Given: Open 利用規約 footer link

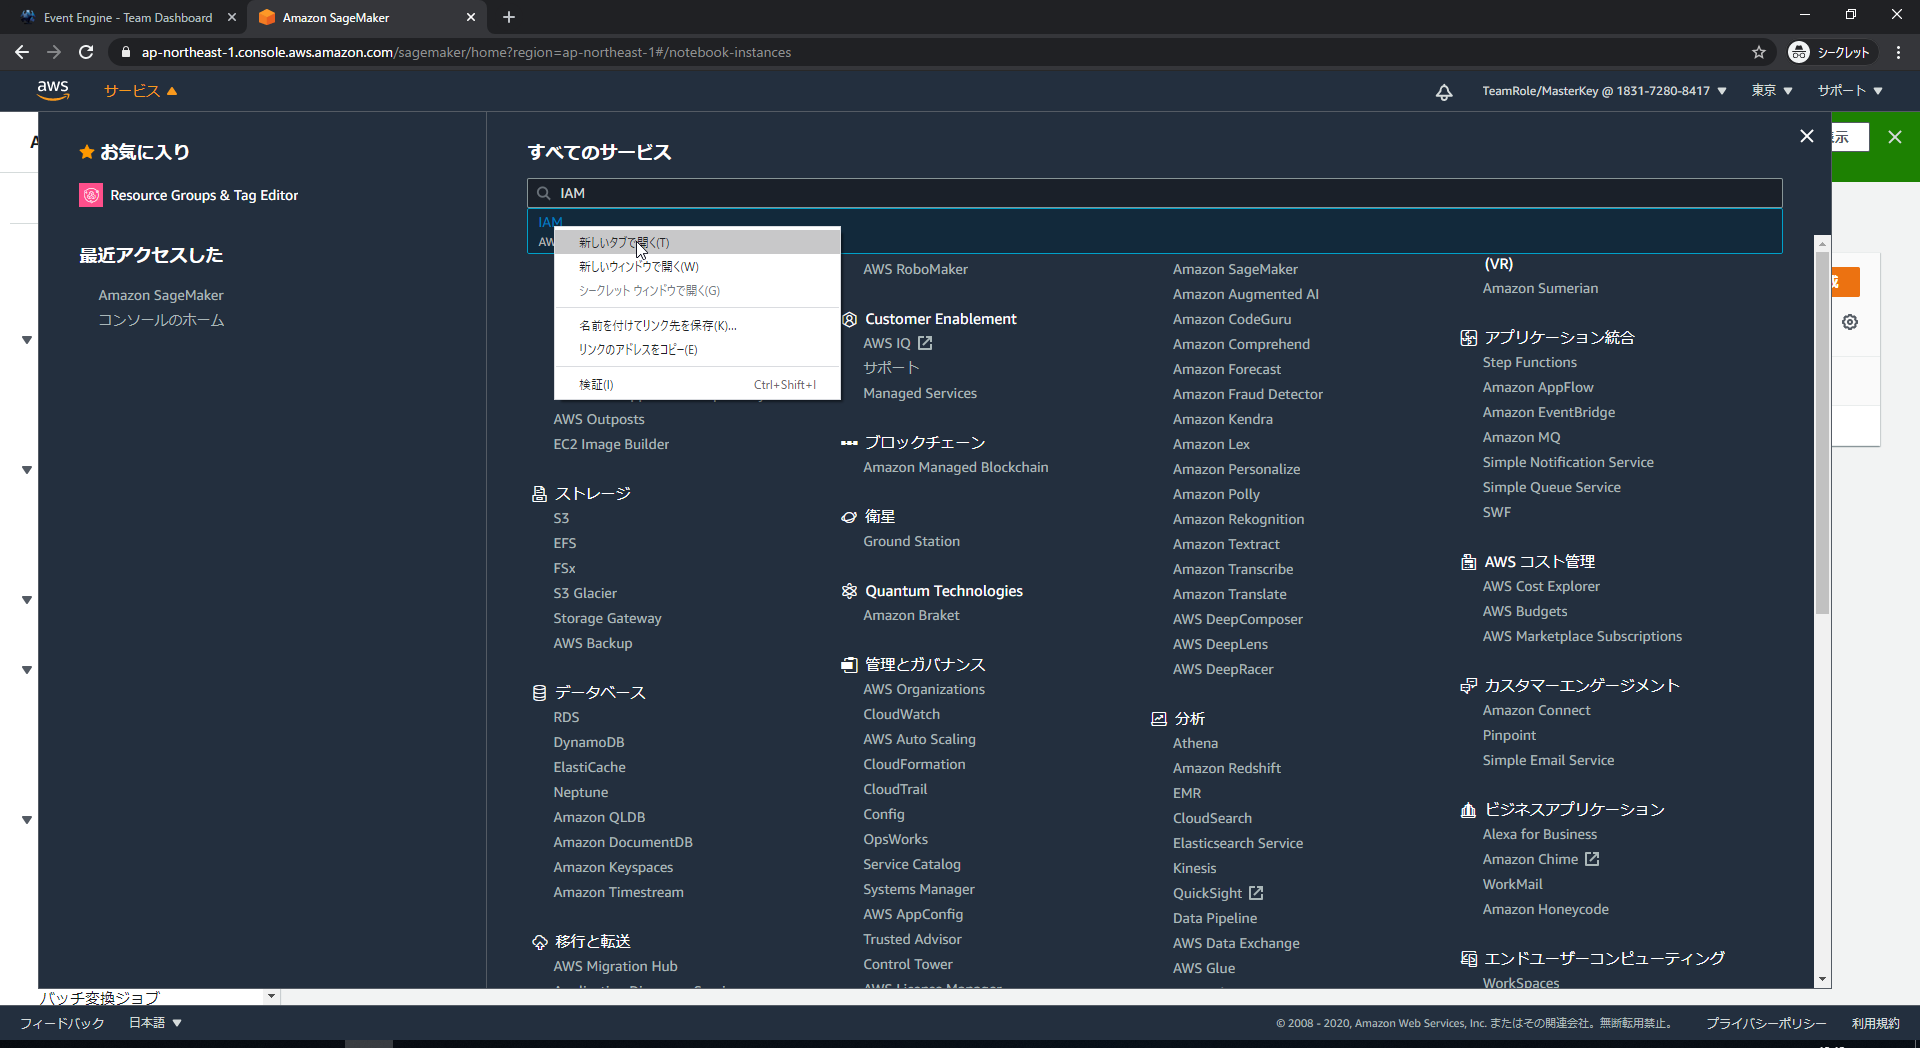Looking at the screenshot, I should 1875,1023.
